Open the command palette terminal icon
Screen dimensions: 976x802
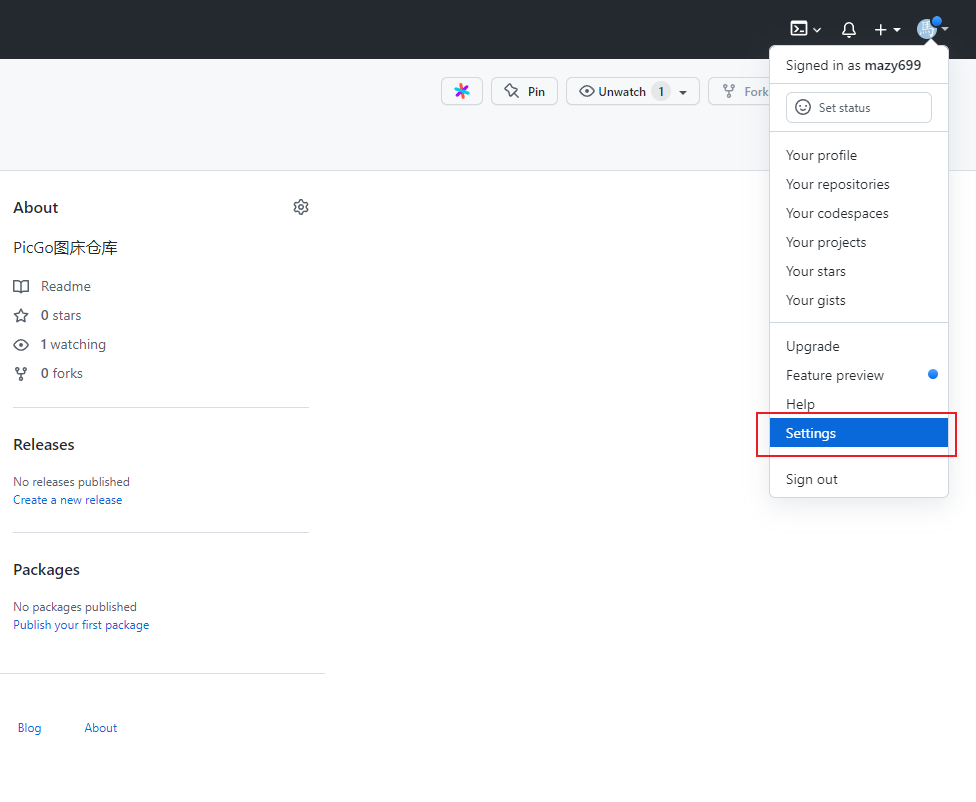(799, 29)
